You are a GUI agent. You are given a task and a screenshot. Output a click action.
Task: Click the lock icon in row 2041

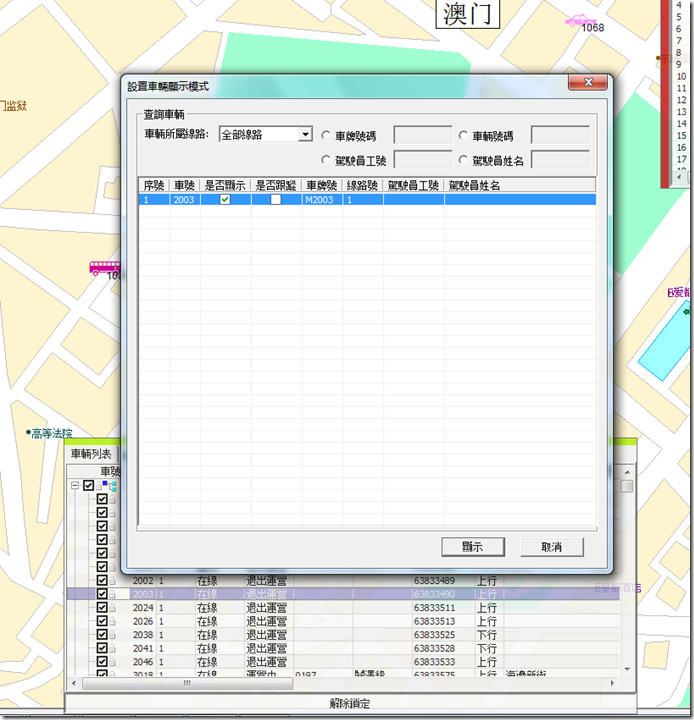point(113,648)
